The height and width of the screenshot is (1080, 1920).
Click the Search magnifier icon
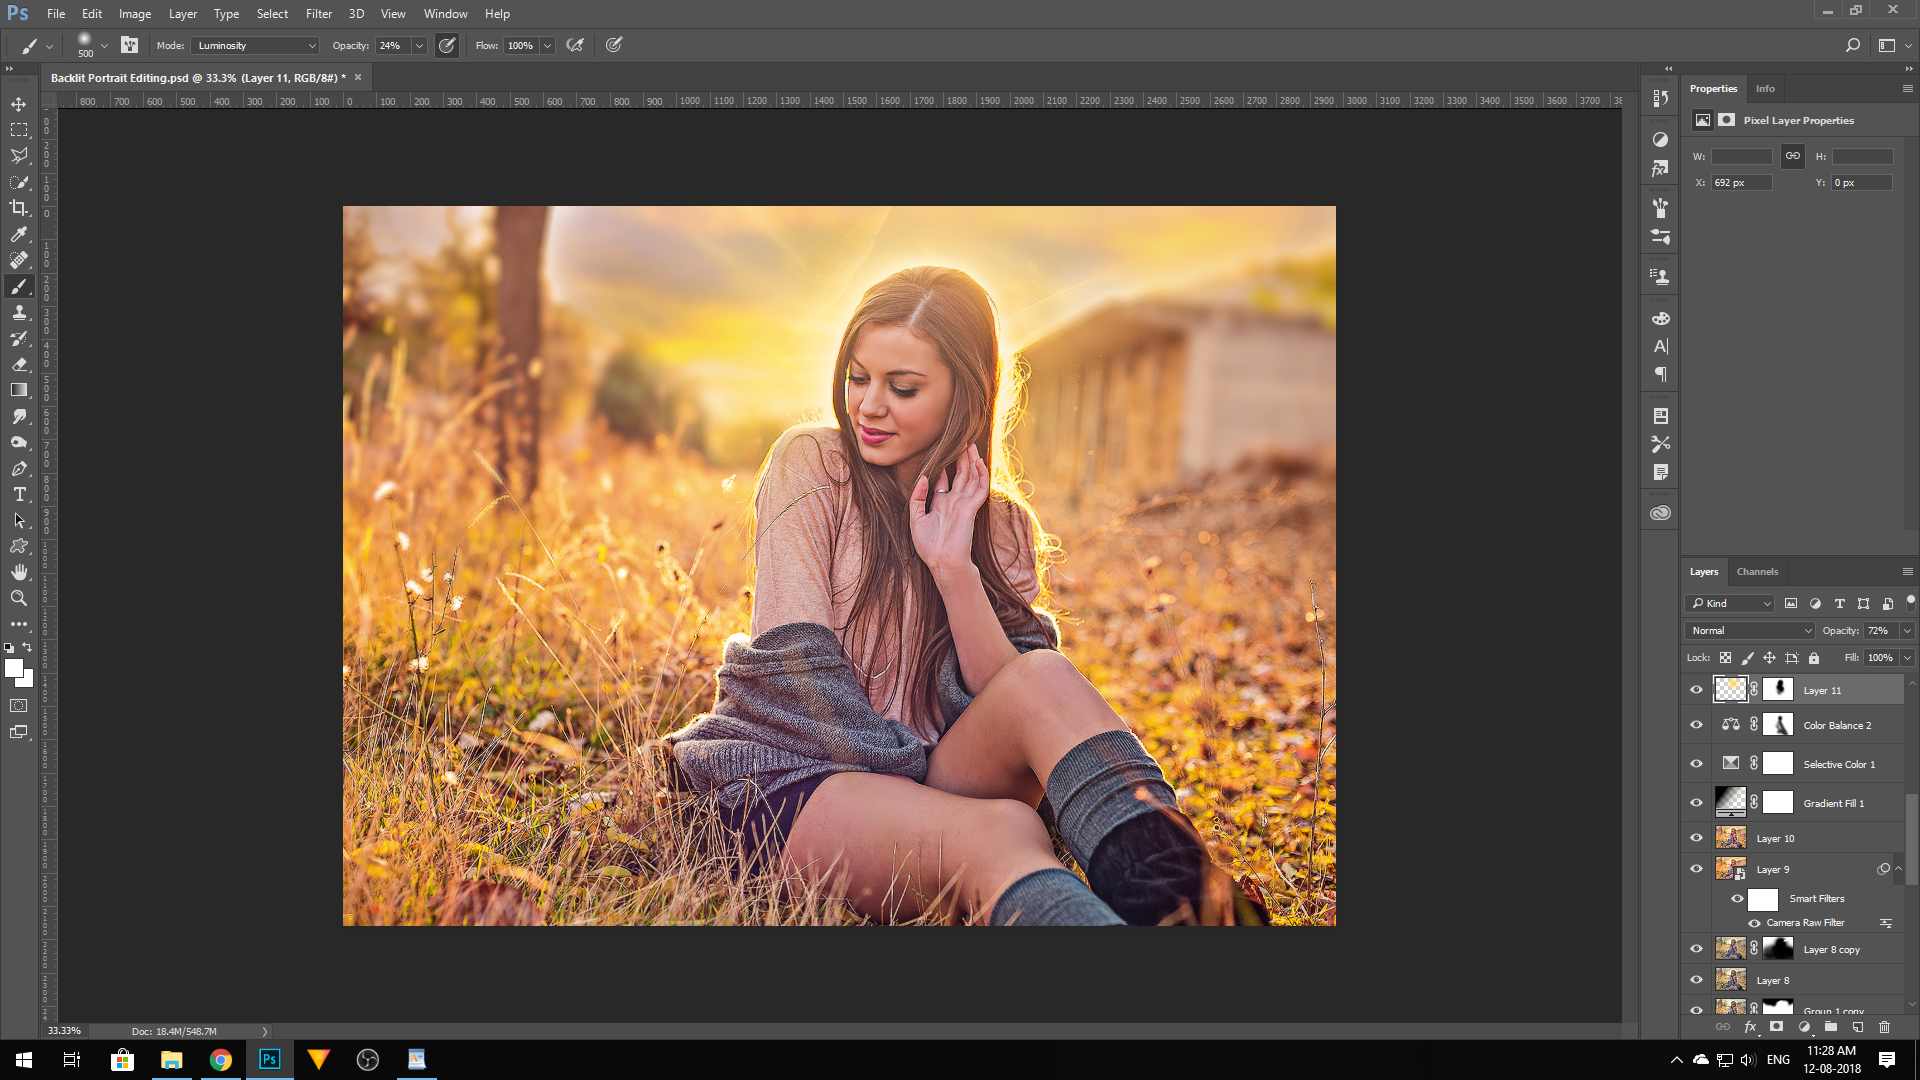1852,45
